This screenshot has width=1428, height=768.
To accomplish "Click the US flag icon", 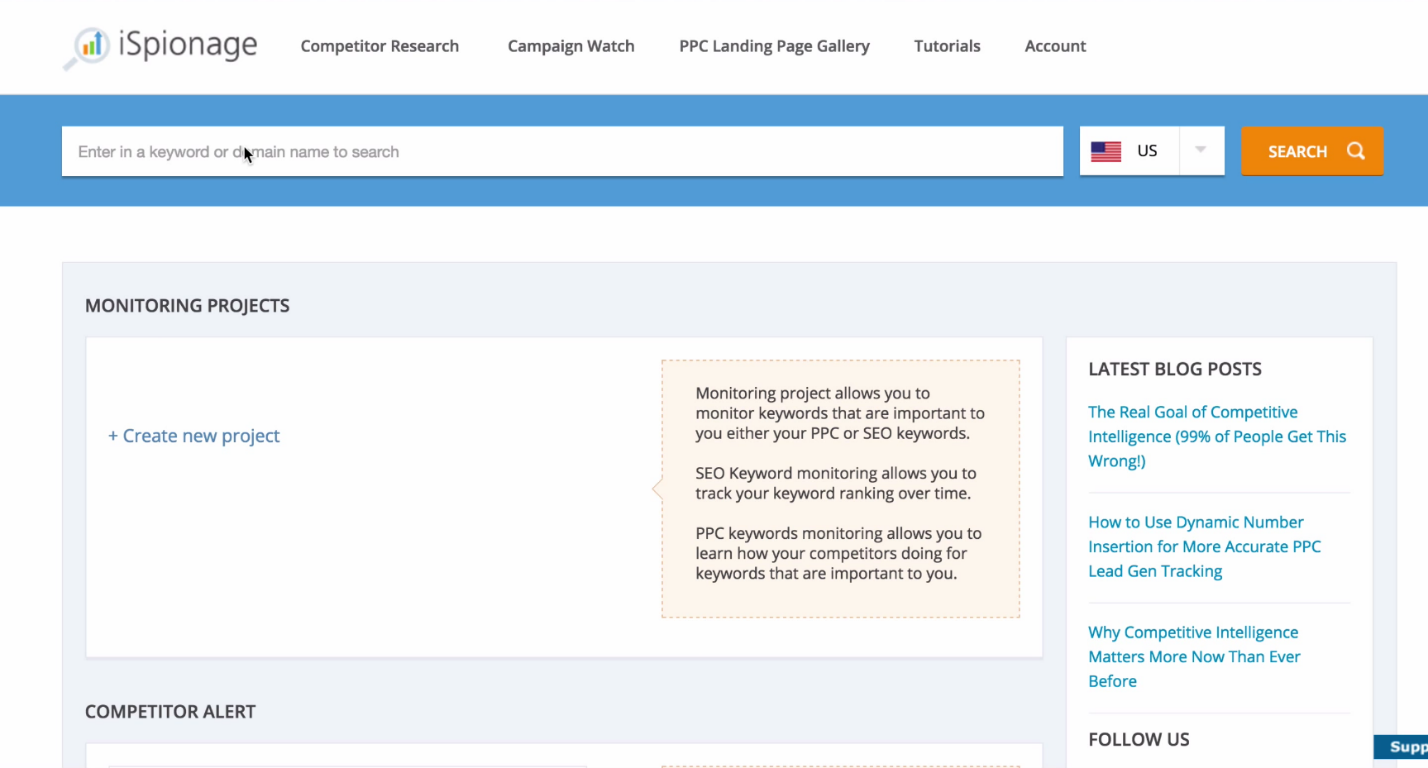I will click(1106, 151).
